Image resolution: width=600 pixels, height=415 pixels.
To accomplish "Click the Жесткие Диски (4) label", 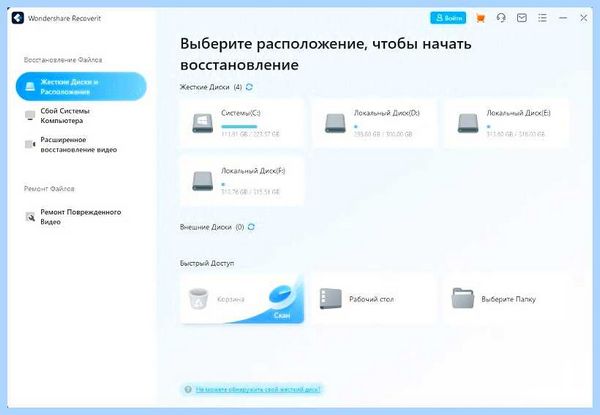I will point(211,87).
